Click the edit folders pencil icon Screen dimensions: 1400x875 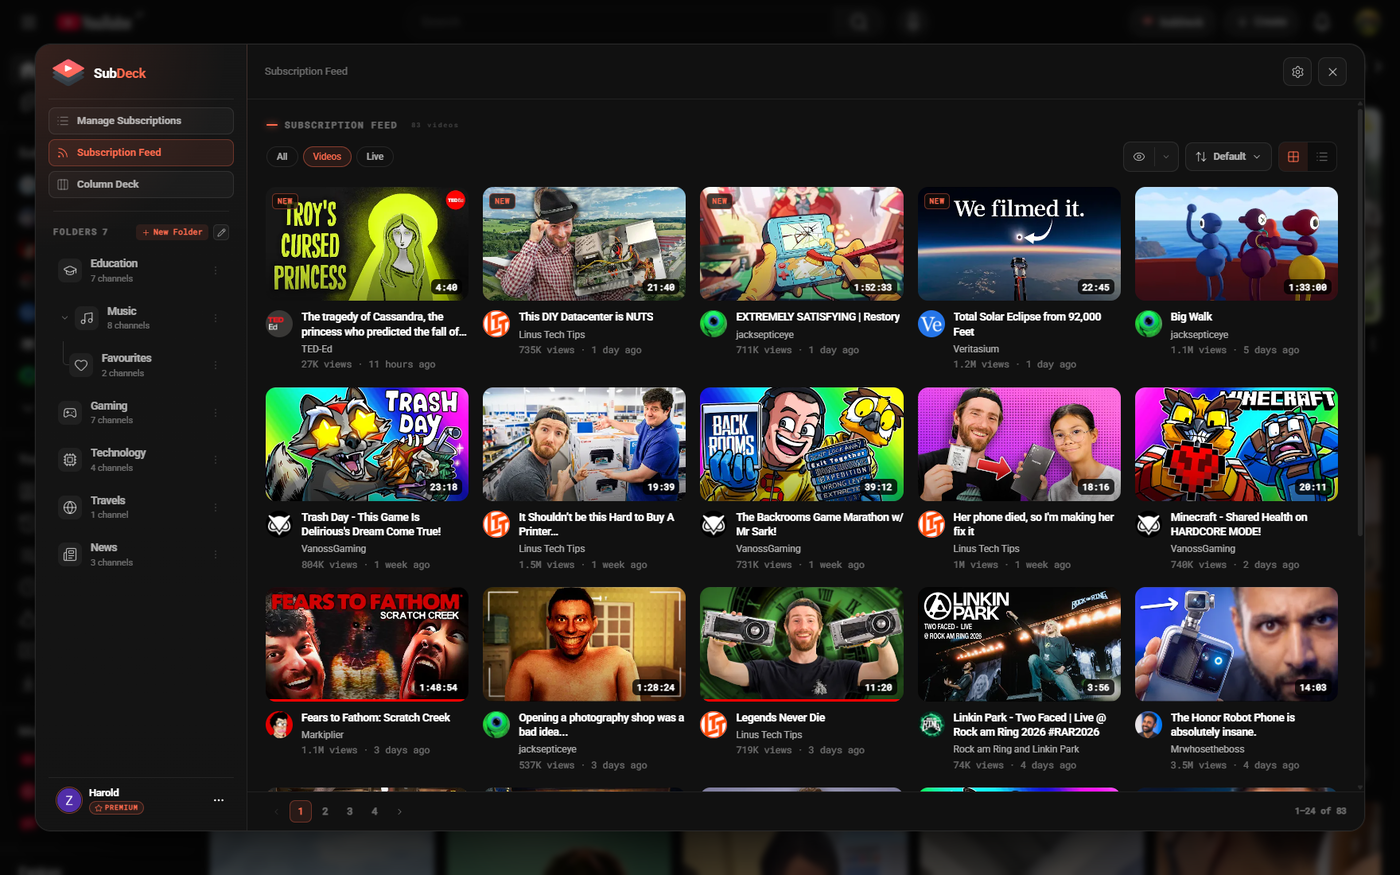(x=221, y=232)
